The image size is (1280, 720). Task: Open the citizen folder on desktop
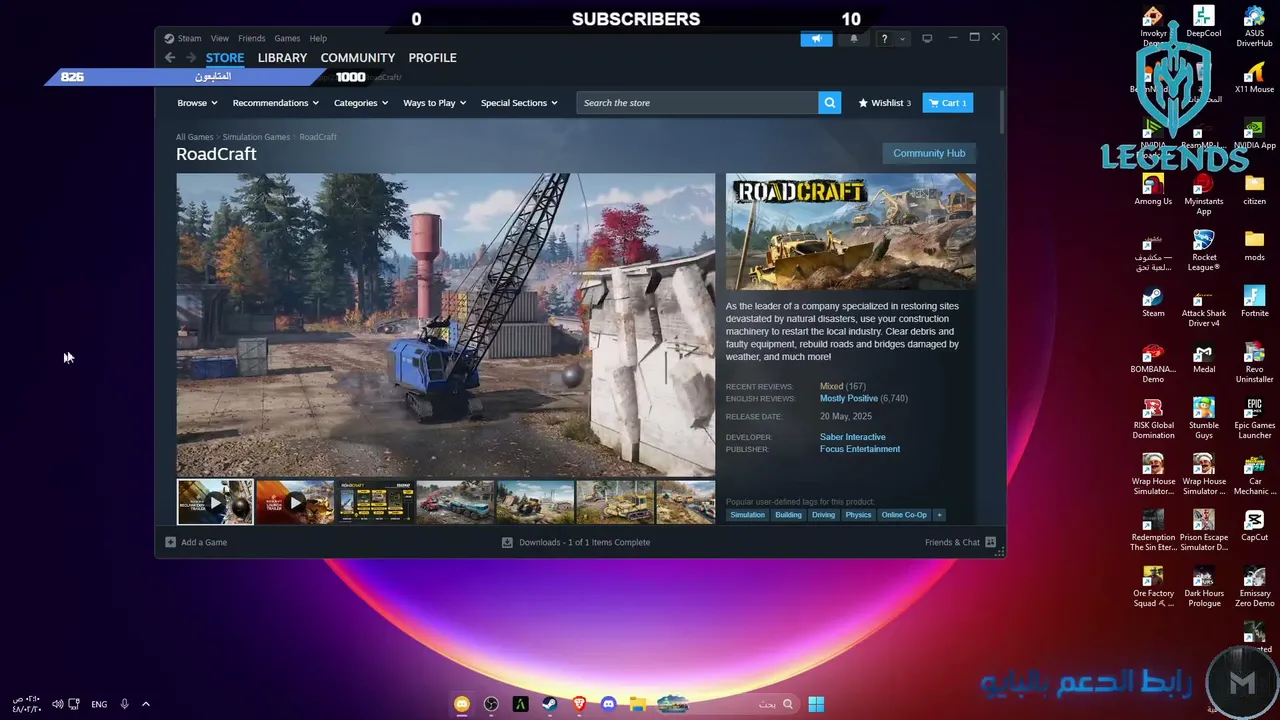pyautogui.click(x=1254, y=190)
